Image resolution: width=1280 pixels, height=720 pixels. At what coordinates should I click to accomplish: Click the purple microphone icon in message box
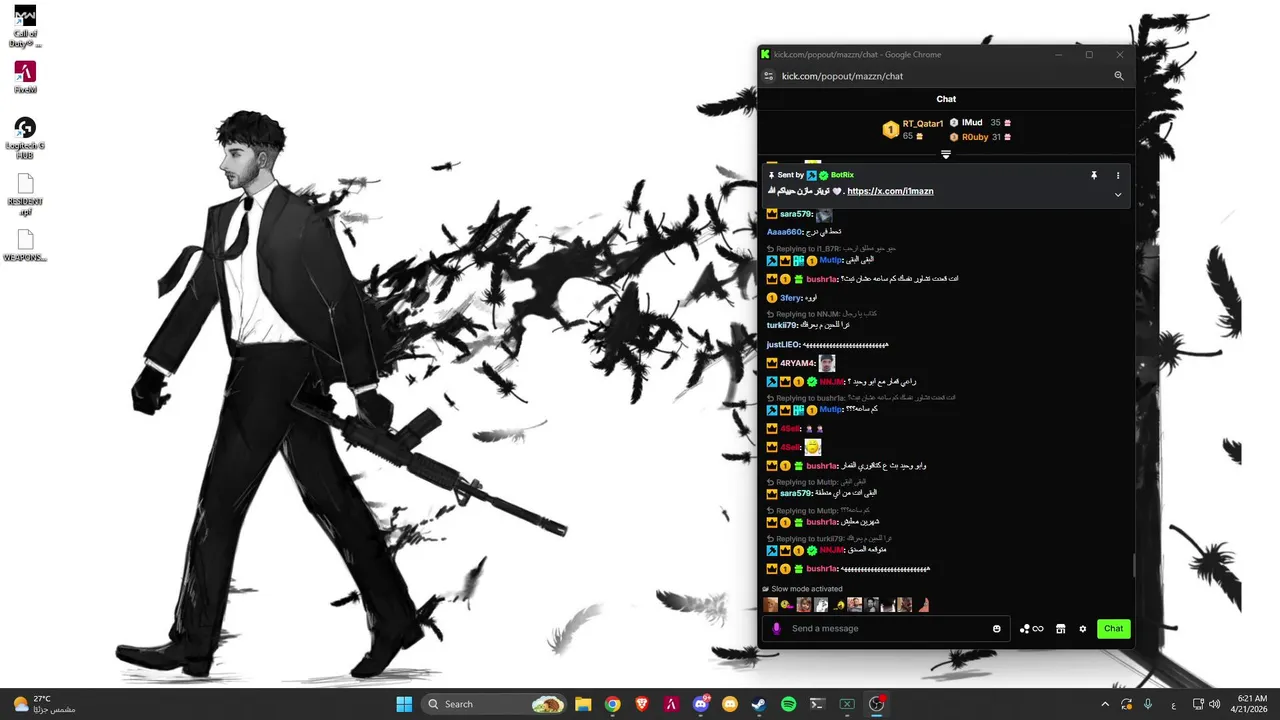[x=777, y=629]
